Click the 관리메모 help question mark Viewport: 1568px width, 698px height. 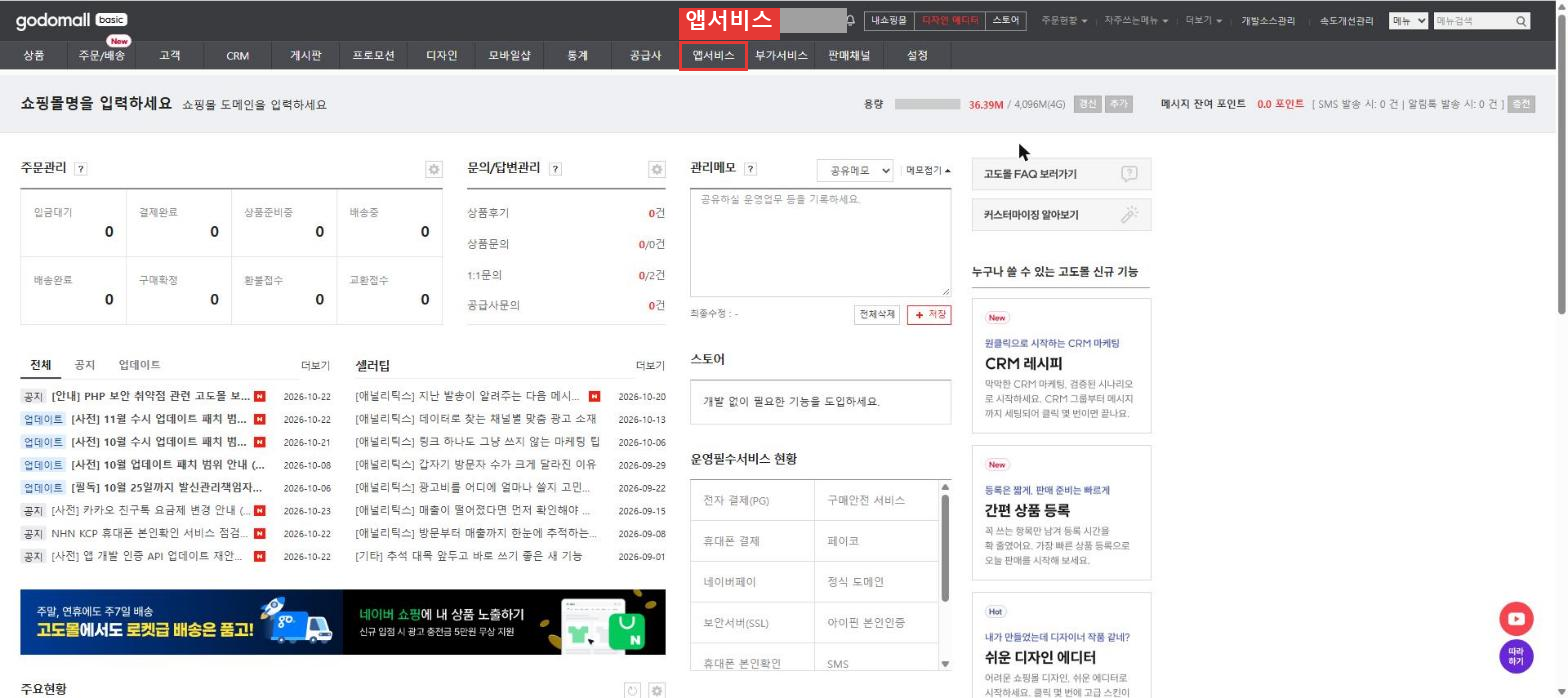pyautogui.click(x=751, y=169)
